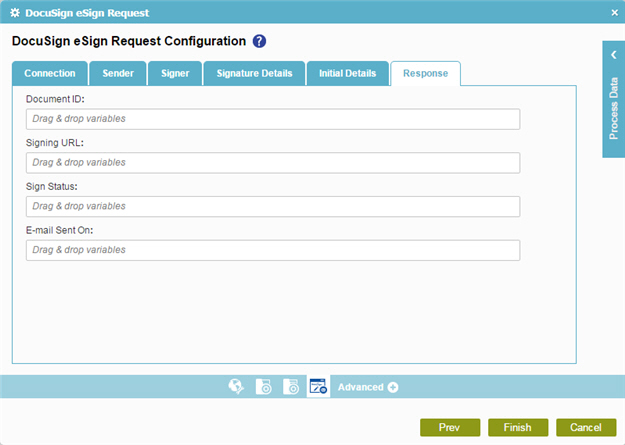This screenshot has width=625, height=445.
Task: Focus the Signing URL field
Action: click(273, 163)
